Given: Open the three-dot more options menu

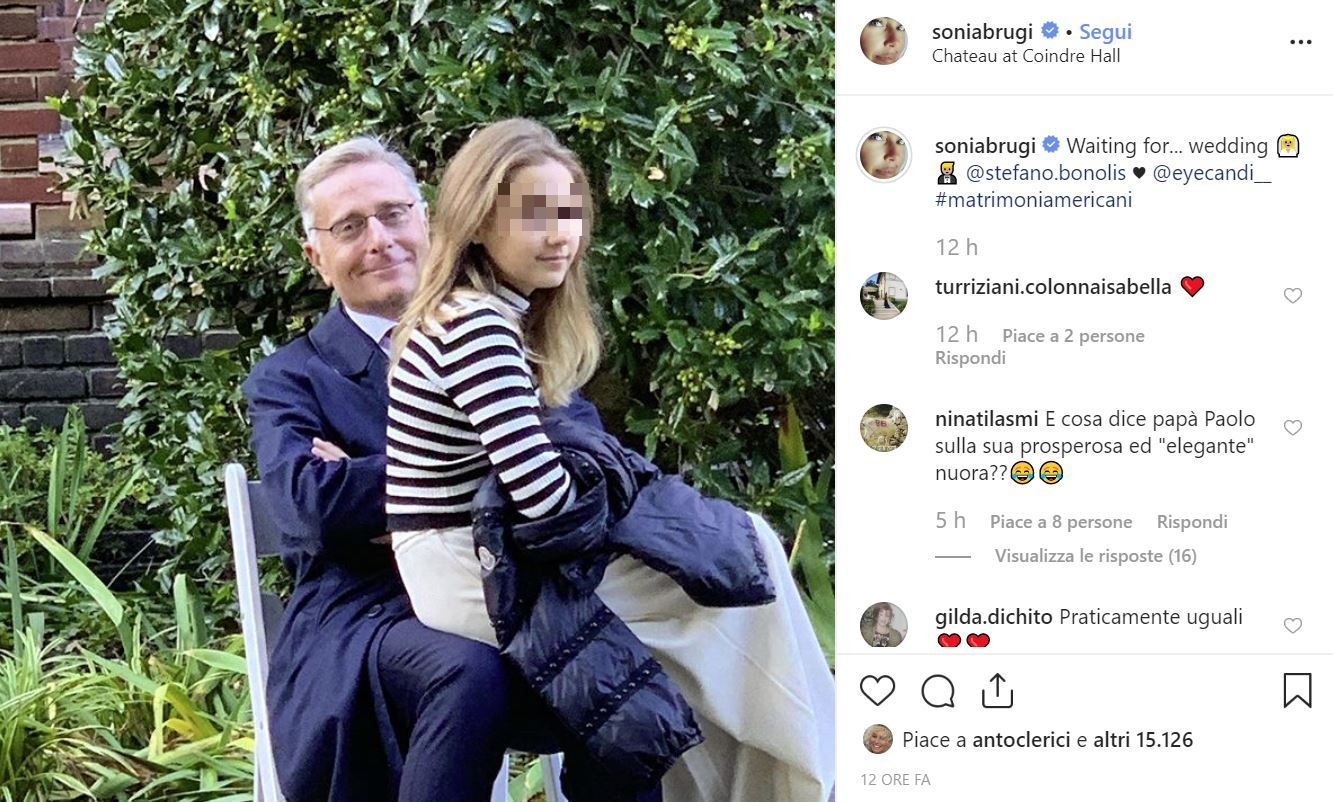Looking at the screenshot, I should 1300,42.
